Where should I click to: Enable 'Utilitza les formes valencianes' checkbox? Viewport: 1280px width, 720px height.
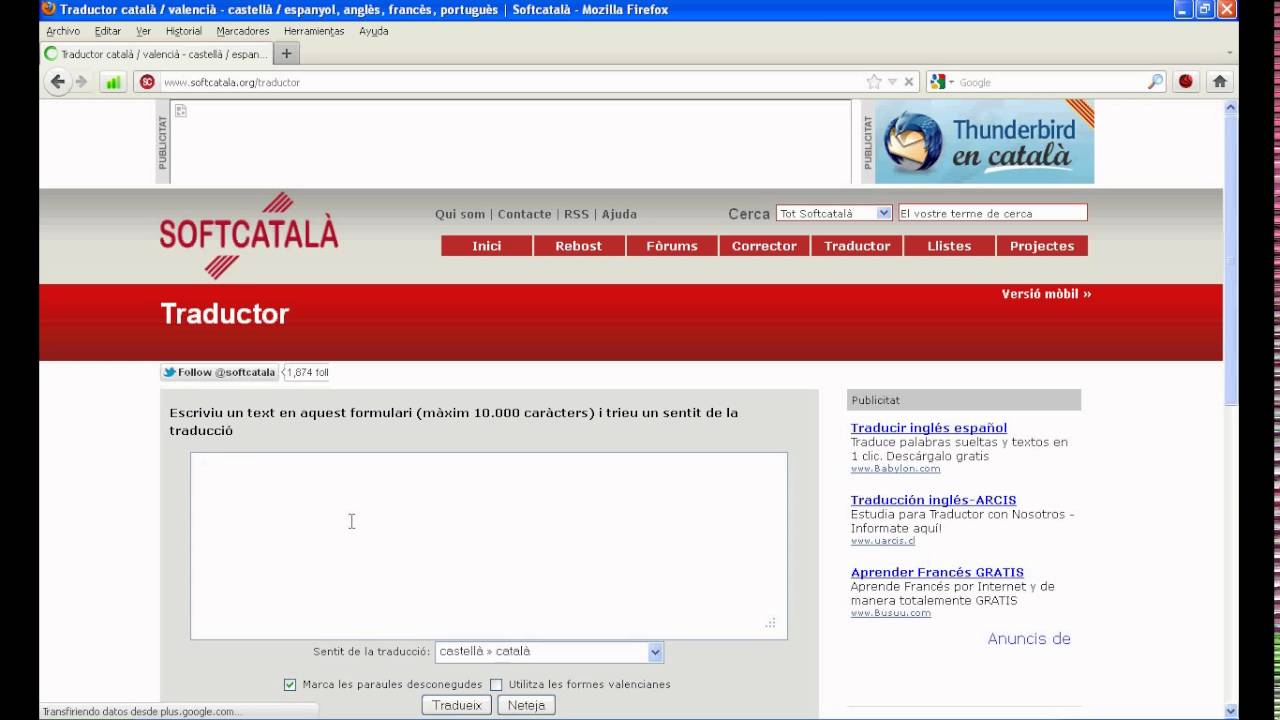[496, 685]
